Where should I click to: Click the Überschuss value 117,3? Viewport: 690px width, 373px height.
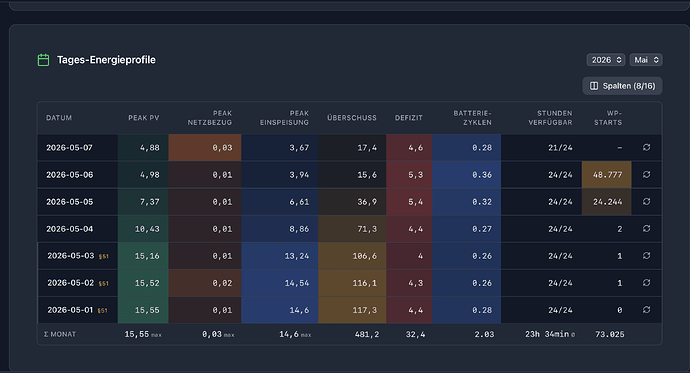(364, 310)
